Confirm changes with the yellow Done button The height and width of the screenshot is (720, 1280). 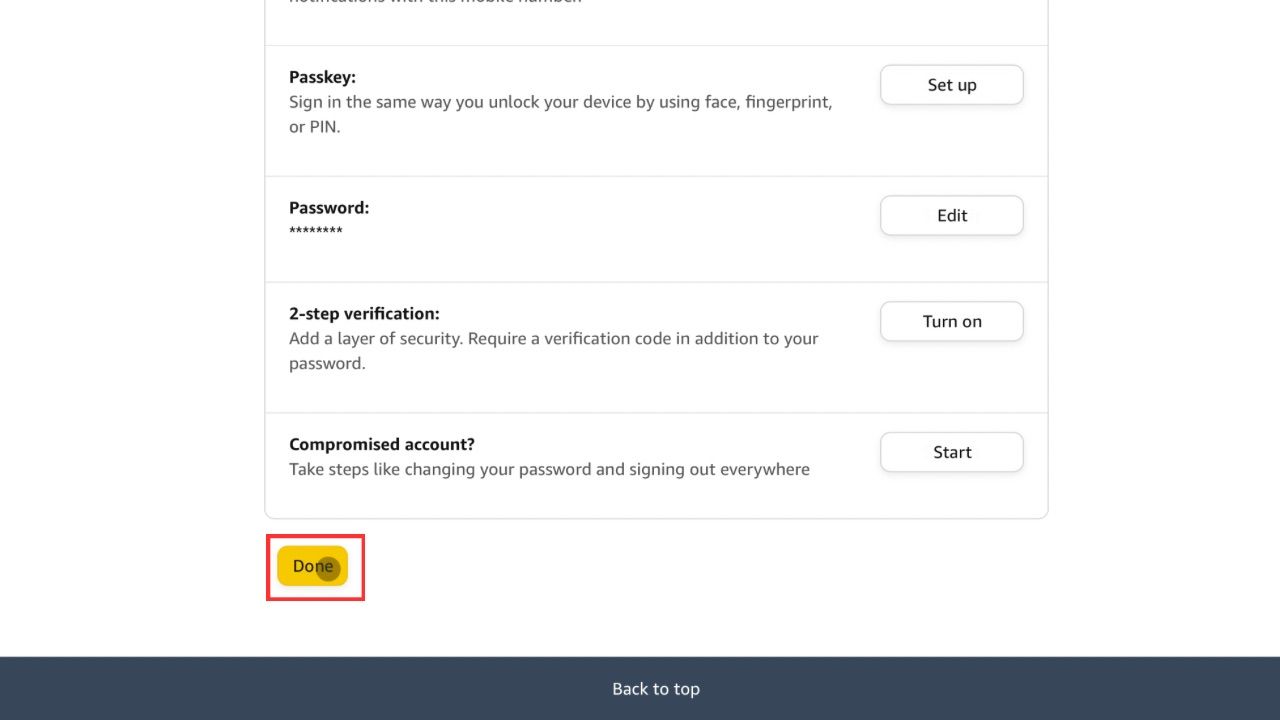point(314,565)
